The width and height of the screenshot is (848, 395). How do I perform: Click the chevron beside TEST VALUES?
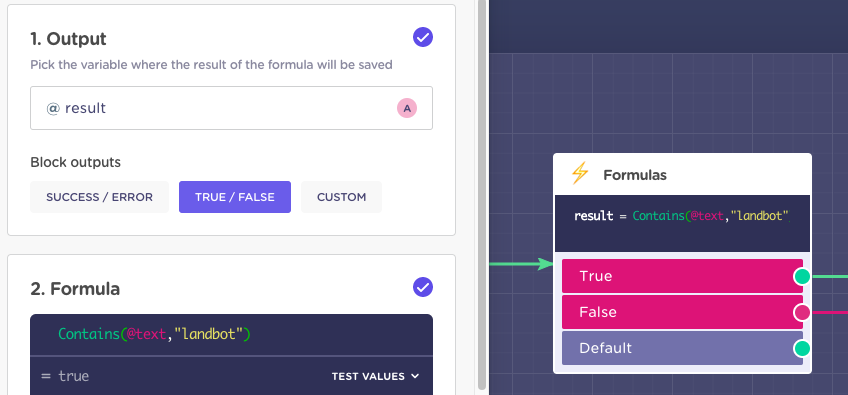415,376
